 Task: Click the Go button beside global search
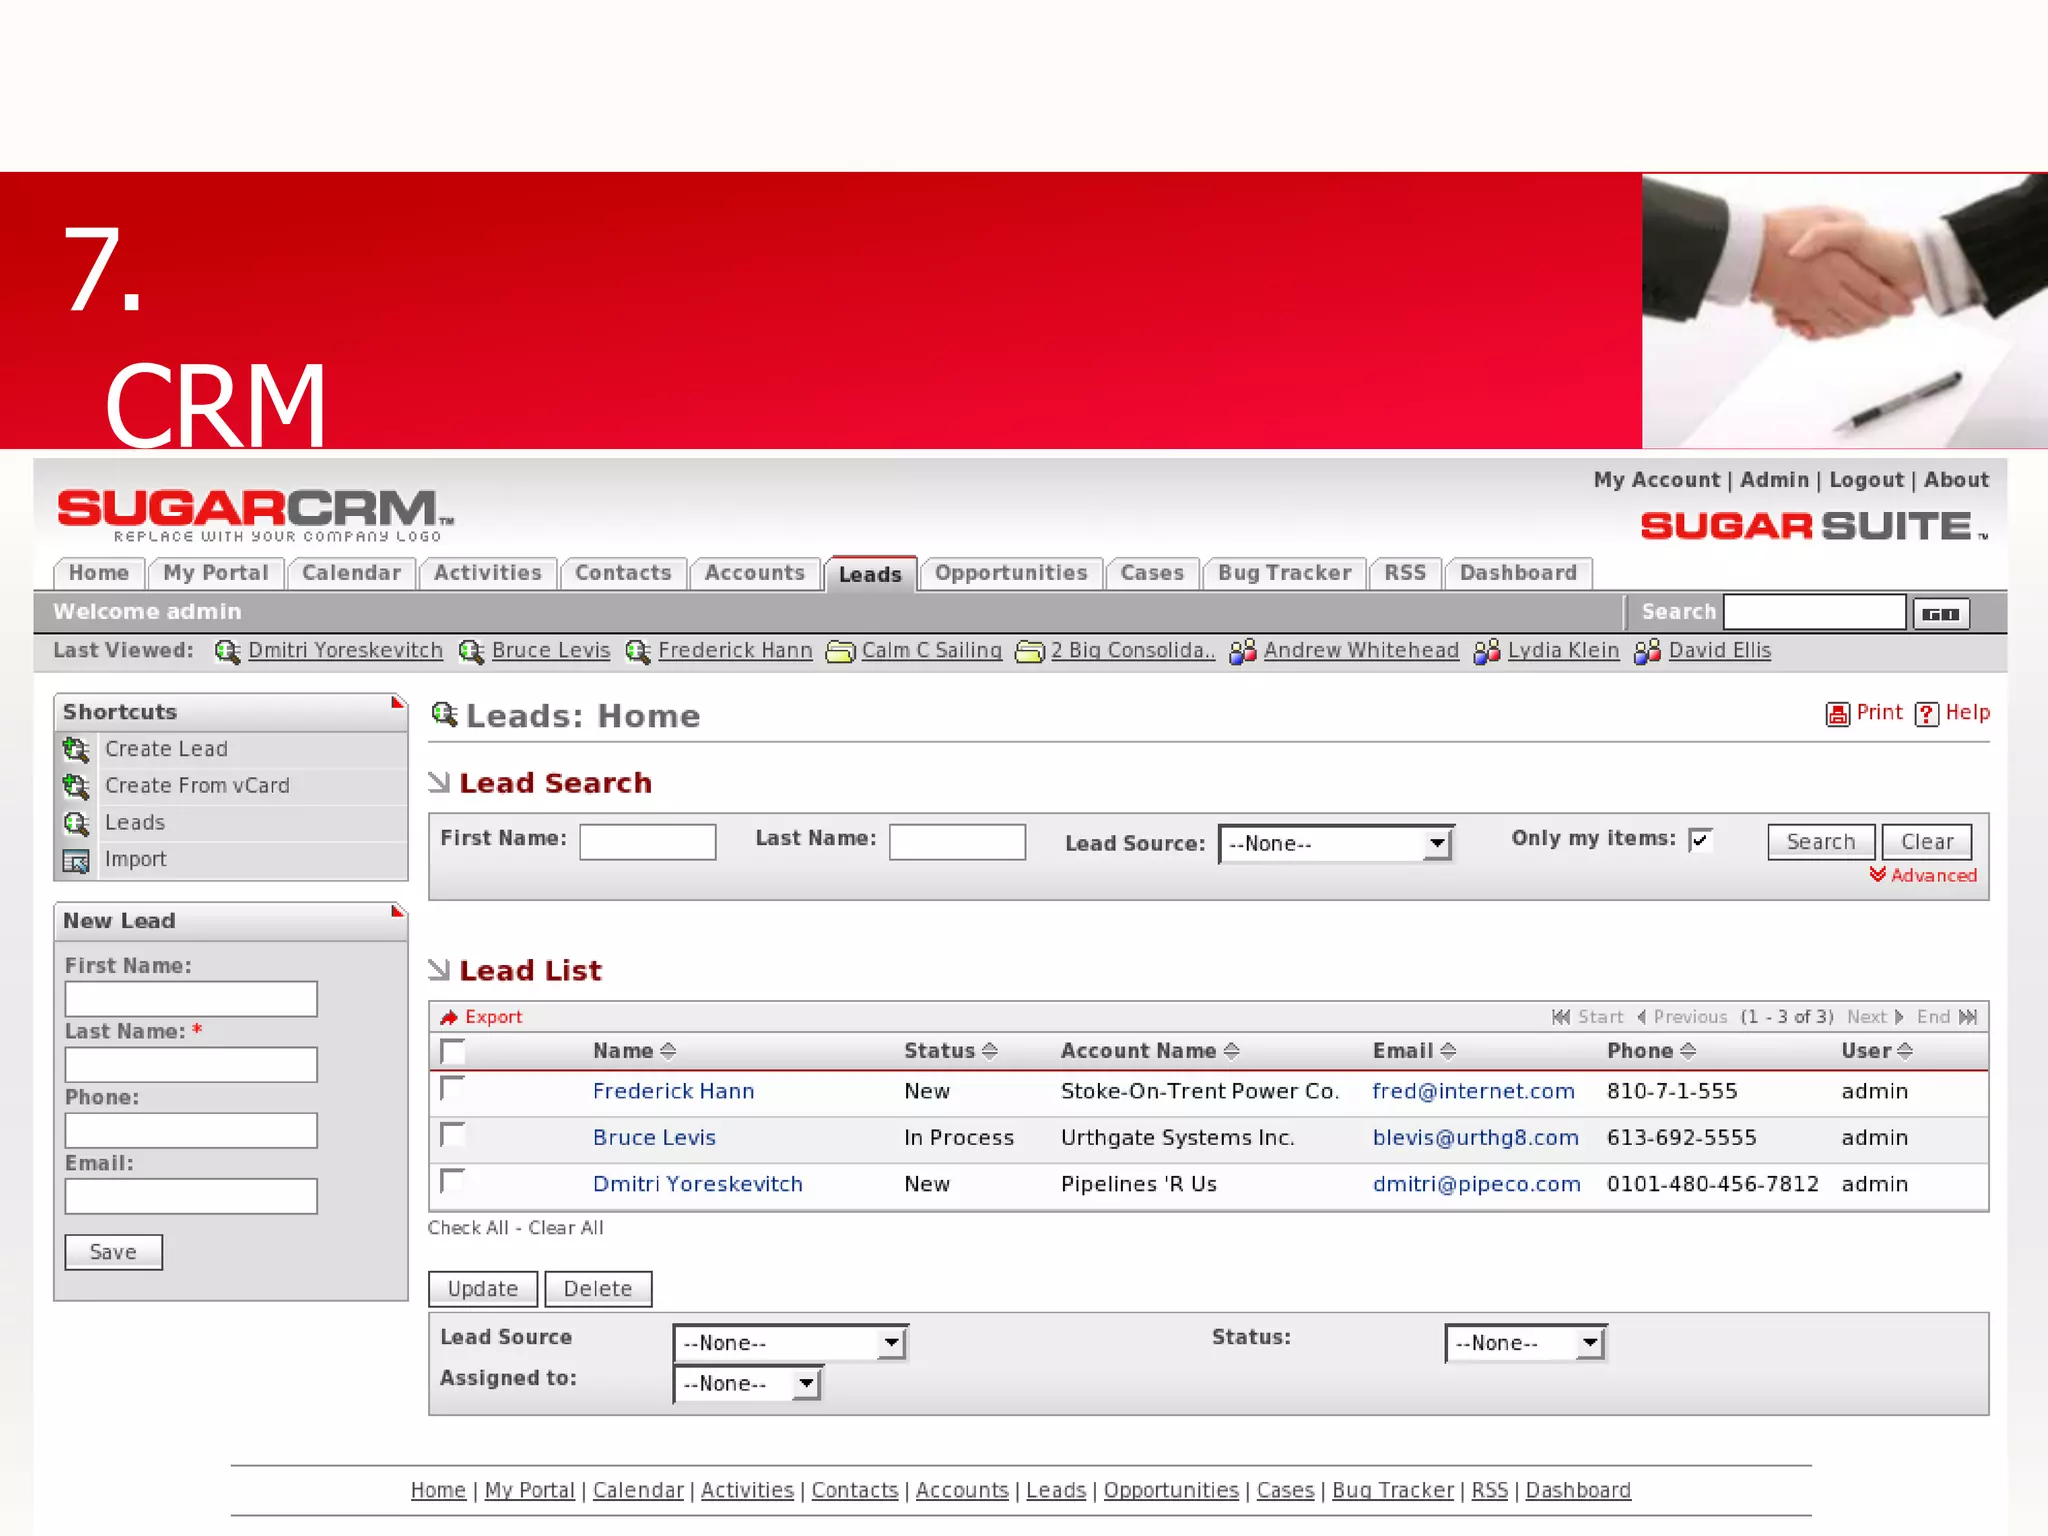click(x=1942, y=613)
